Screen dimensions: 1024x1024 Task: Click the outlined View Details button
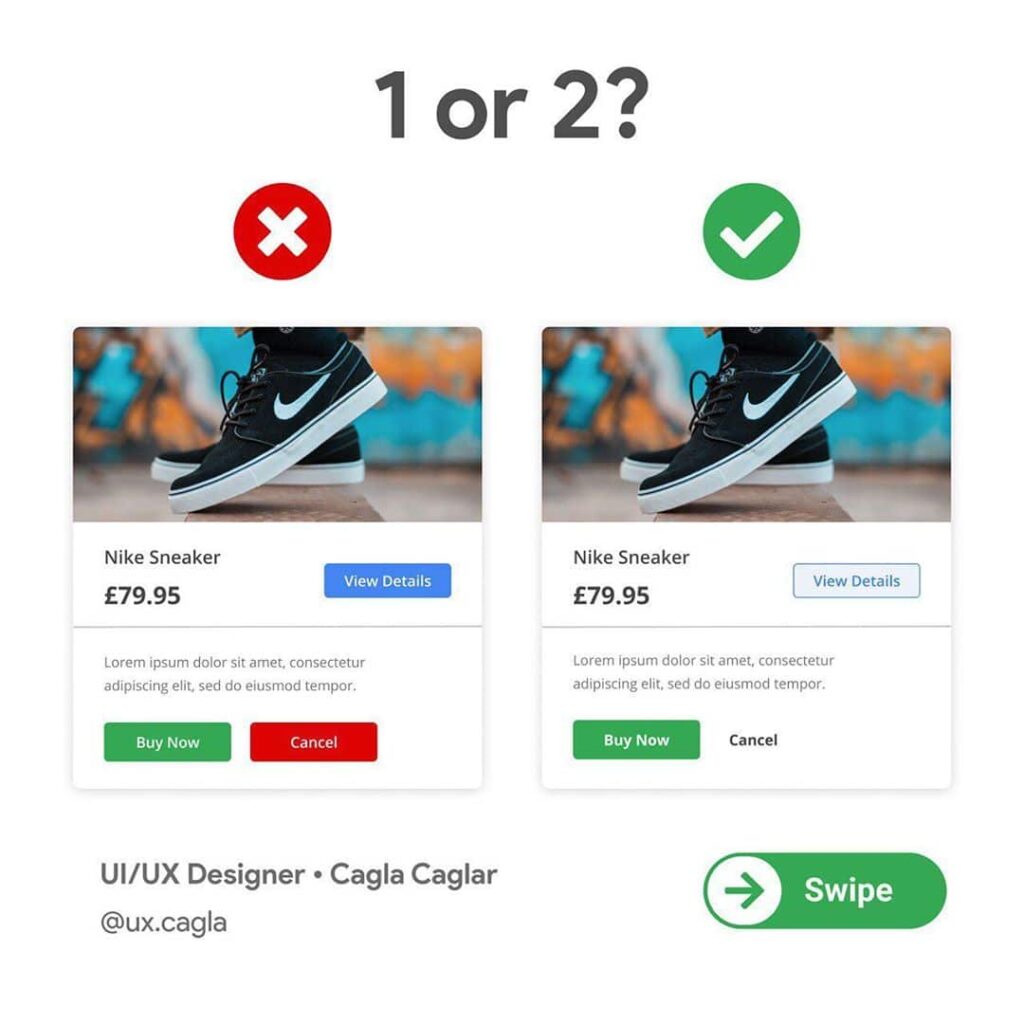point(856,581)
